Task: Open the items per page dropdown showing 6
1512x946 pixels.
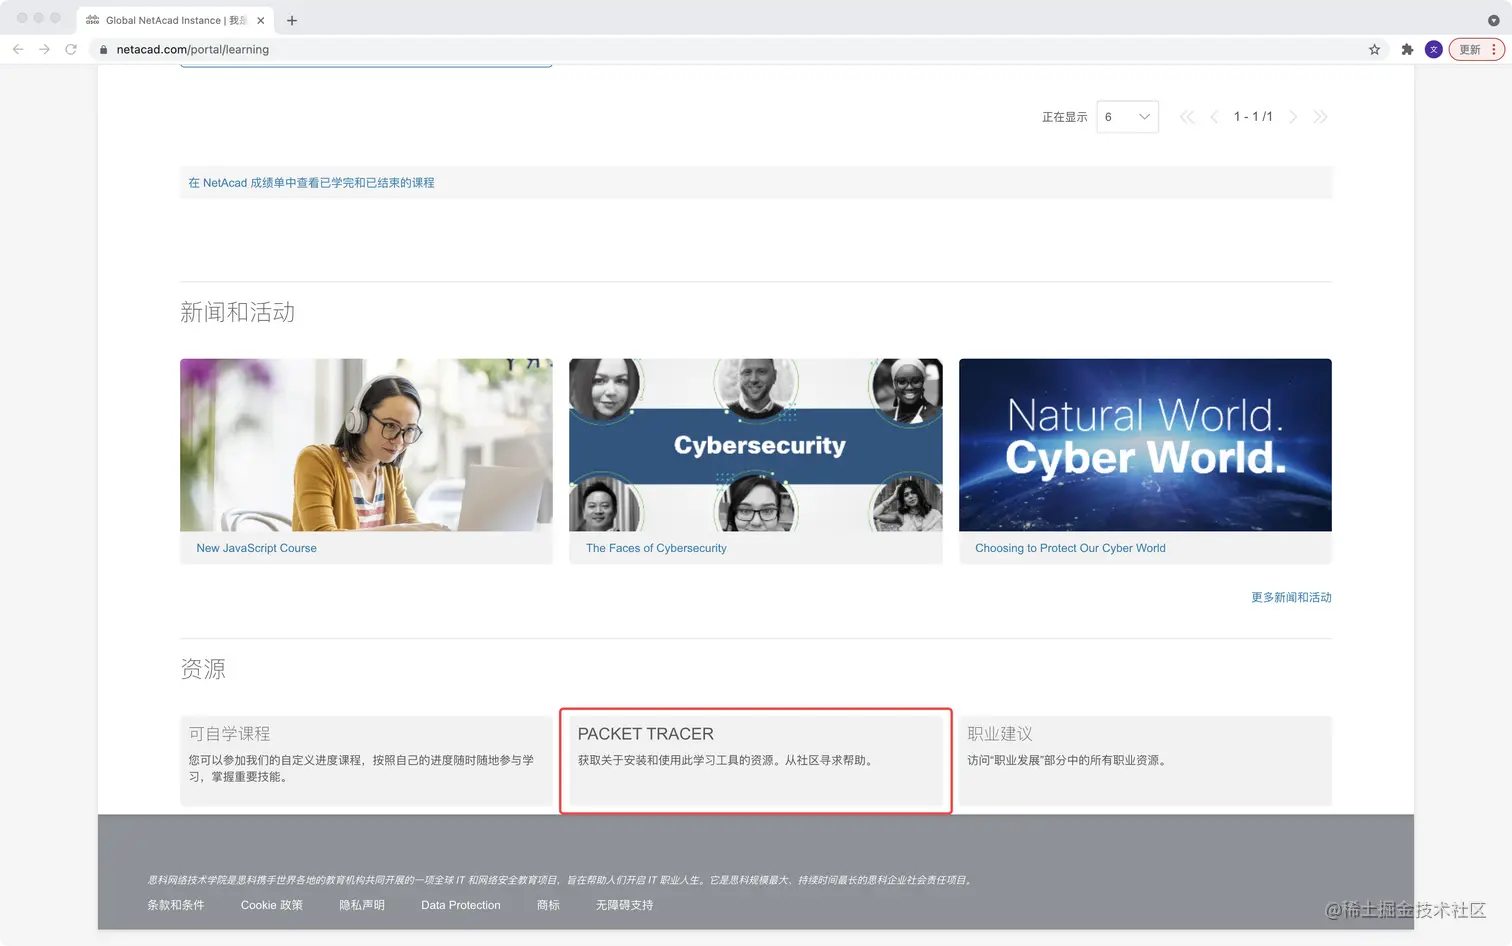Action: tap(1127, 117)
